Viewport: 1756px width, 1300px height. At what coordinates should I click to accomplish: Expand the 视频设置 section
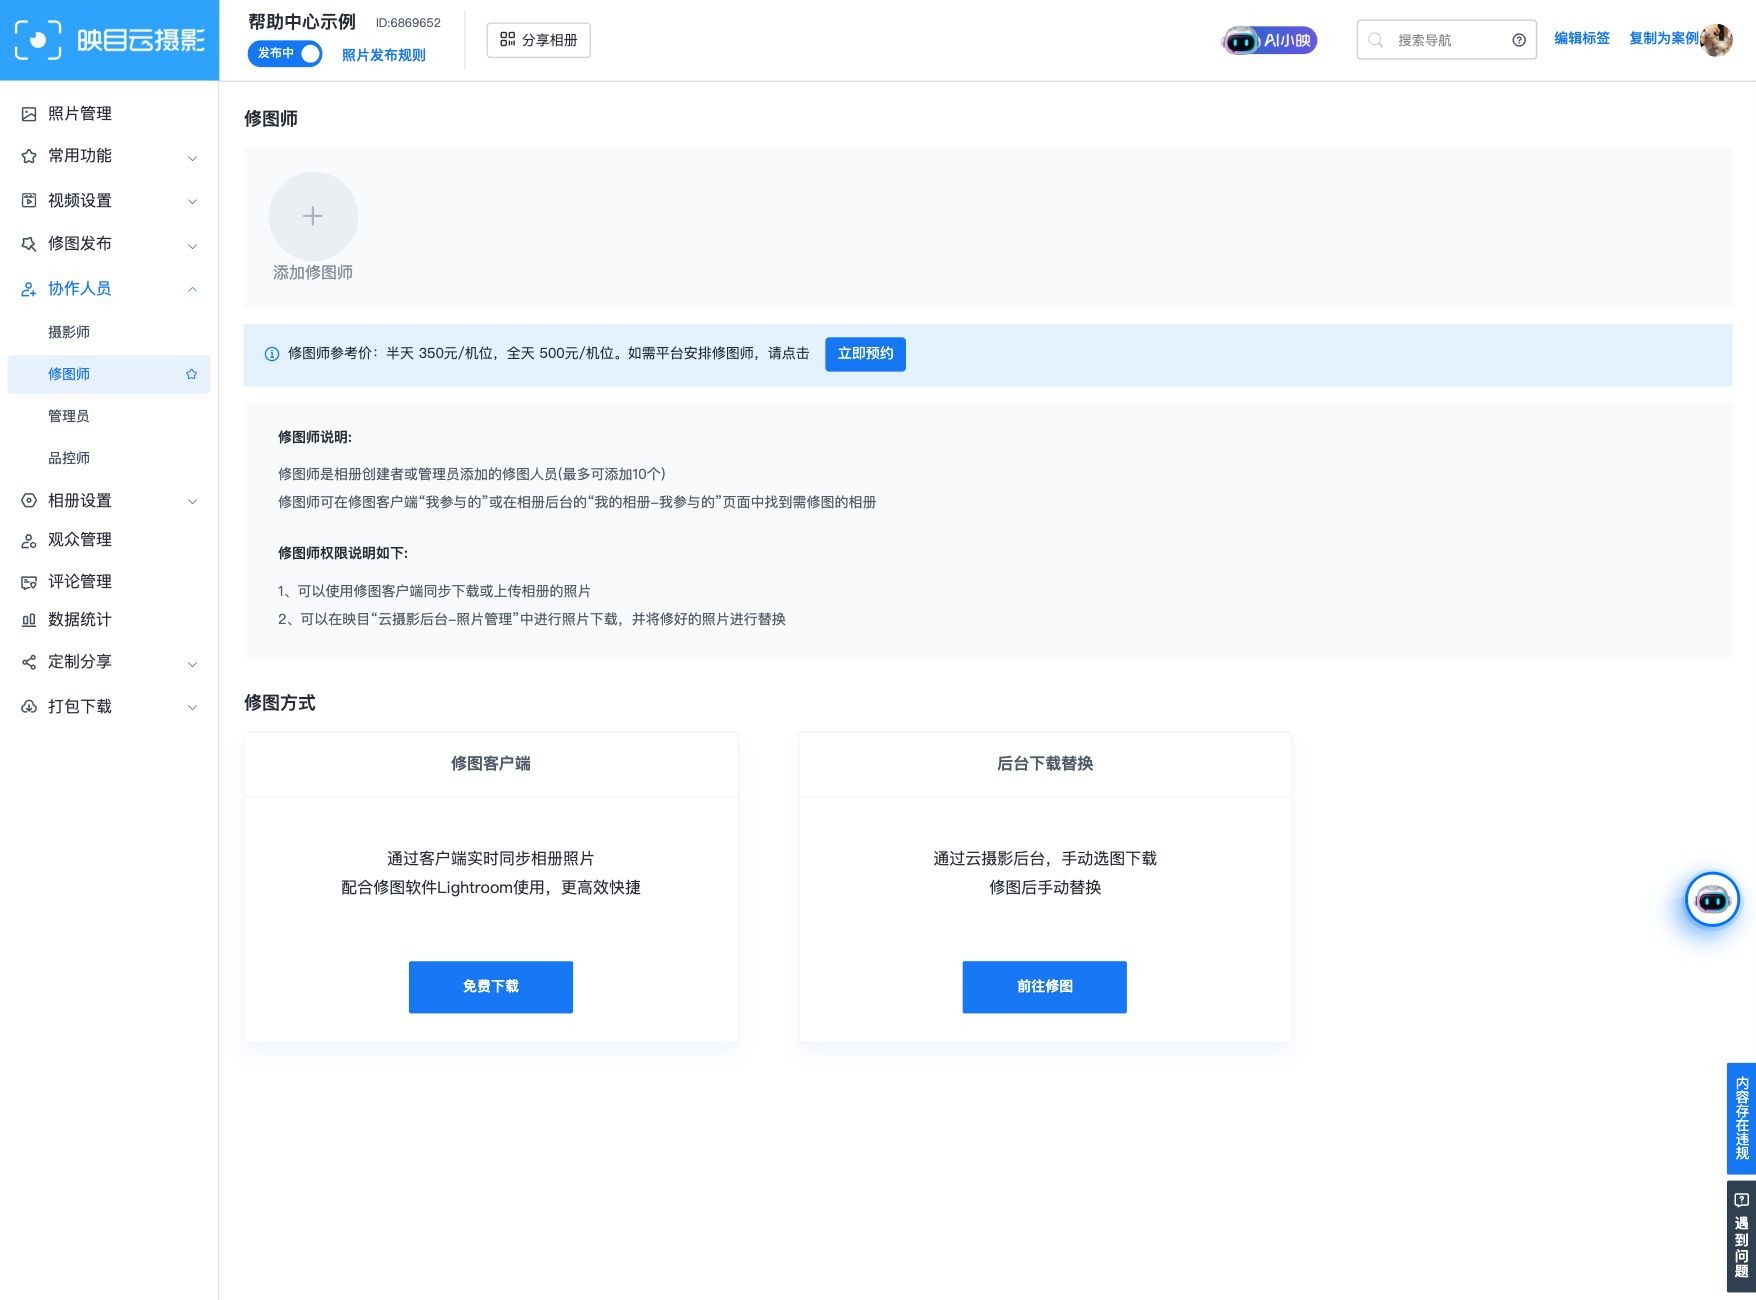(192, 201)
